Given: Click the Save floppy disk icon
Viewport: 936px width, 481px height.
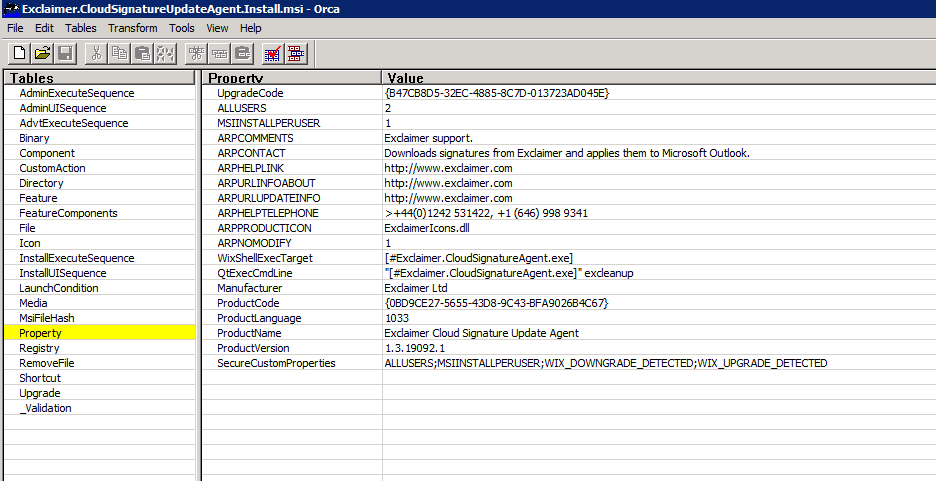Looking at the screenshot, I should tap(65, 53).
